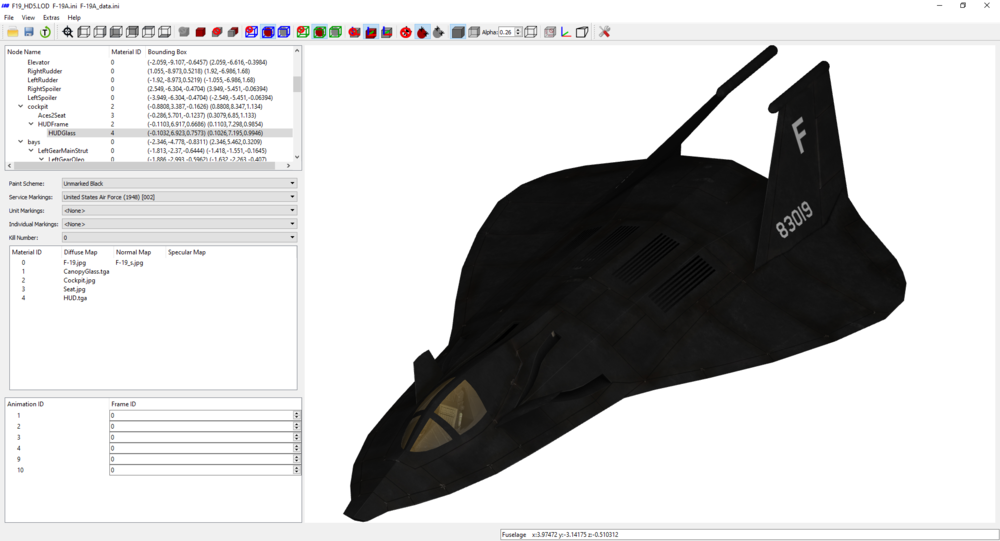Select the Elevator node in the tree

[x=38, y=63]
